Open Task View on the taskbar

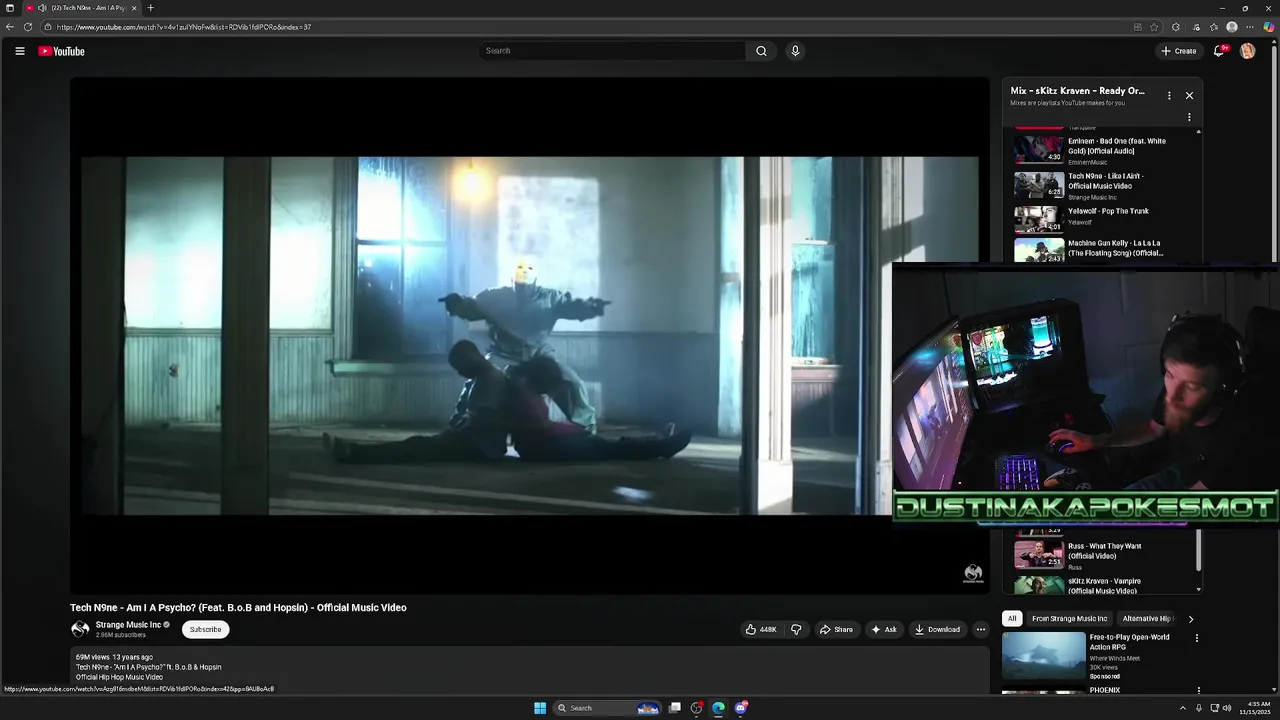675,708
